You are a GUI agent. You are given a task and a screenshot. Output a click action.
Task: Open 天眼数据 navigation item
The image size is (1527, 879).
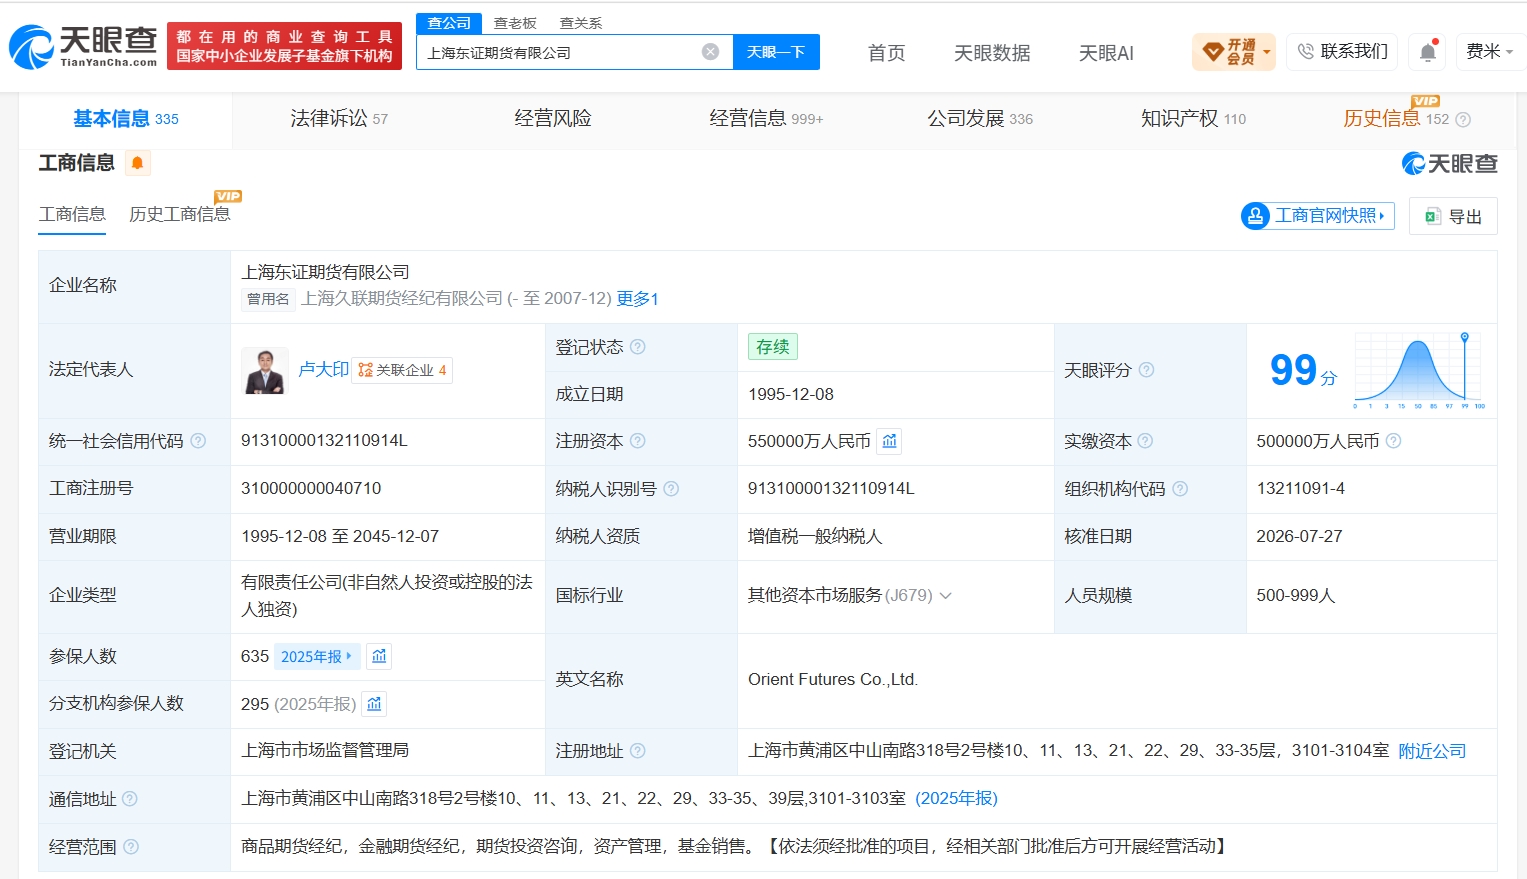(992, 53)
